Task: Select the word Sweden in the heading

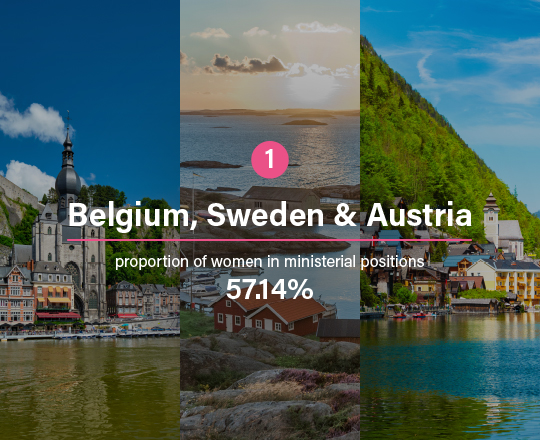Action: tap(265, 214)
